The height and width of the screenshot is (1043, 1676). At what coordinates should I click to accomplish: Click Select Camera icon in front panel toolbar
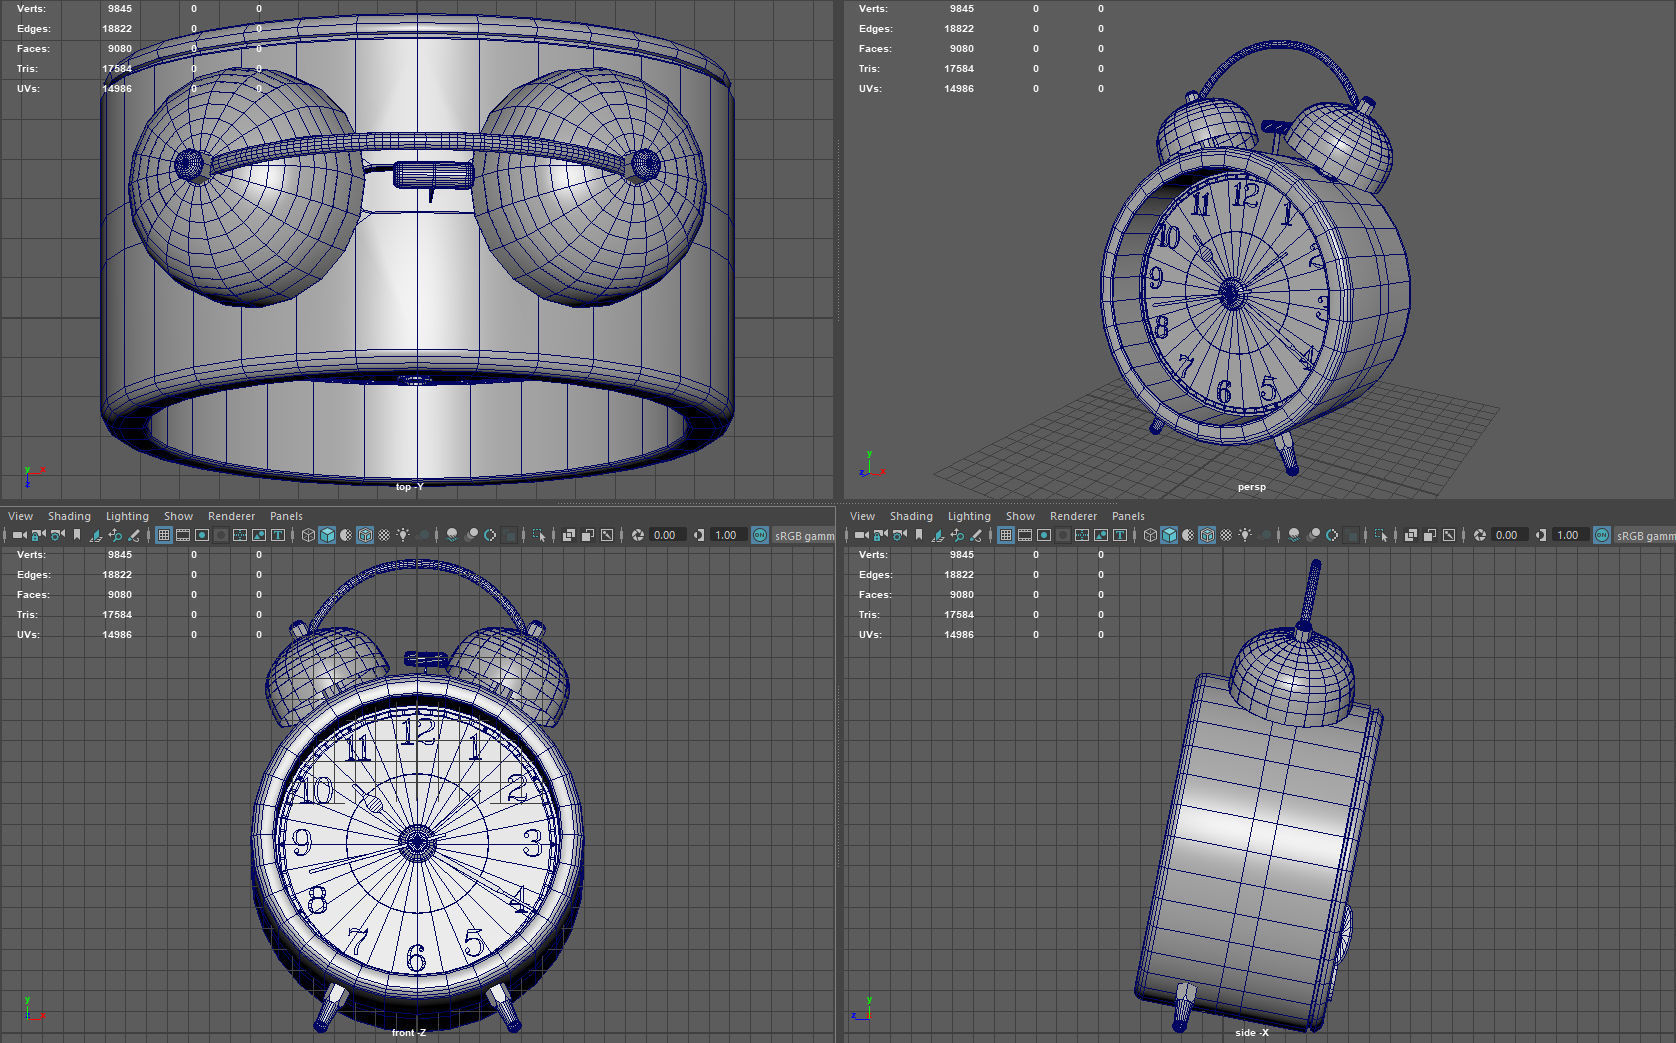[x=19, y=535]
